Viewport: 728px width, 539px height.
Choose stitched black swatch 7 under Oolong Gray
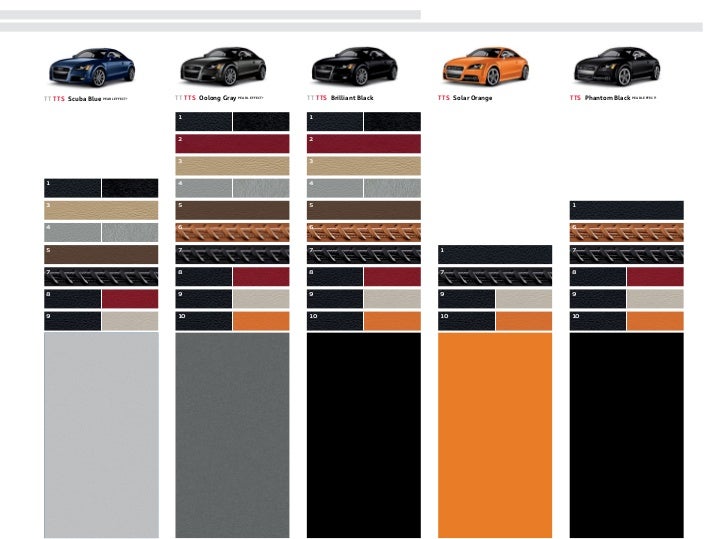point(232,254)
